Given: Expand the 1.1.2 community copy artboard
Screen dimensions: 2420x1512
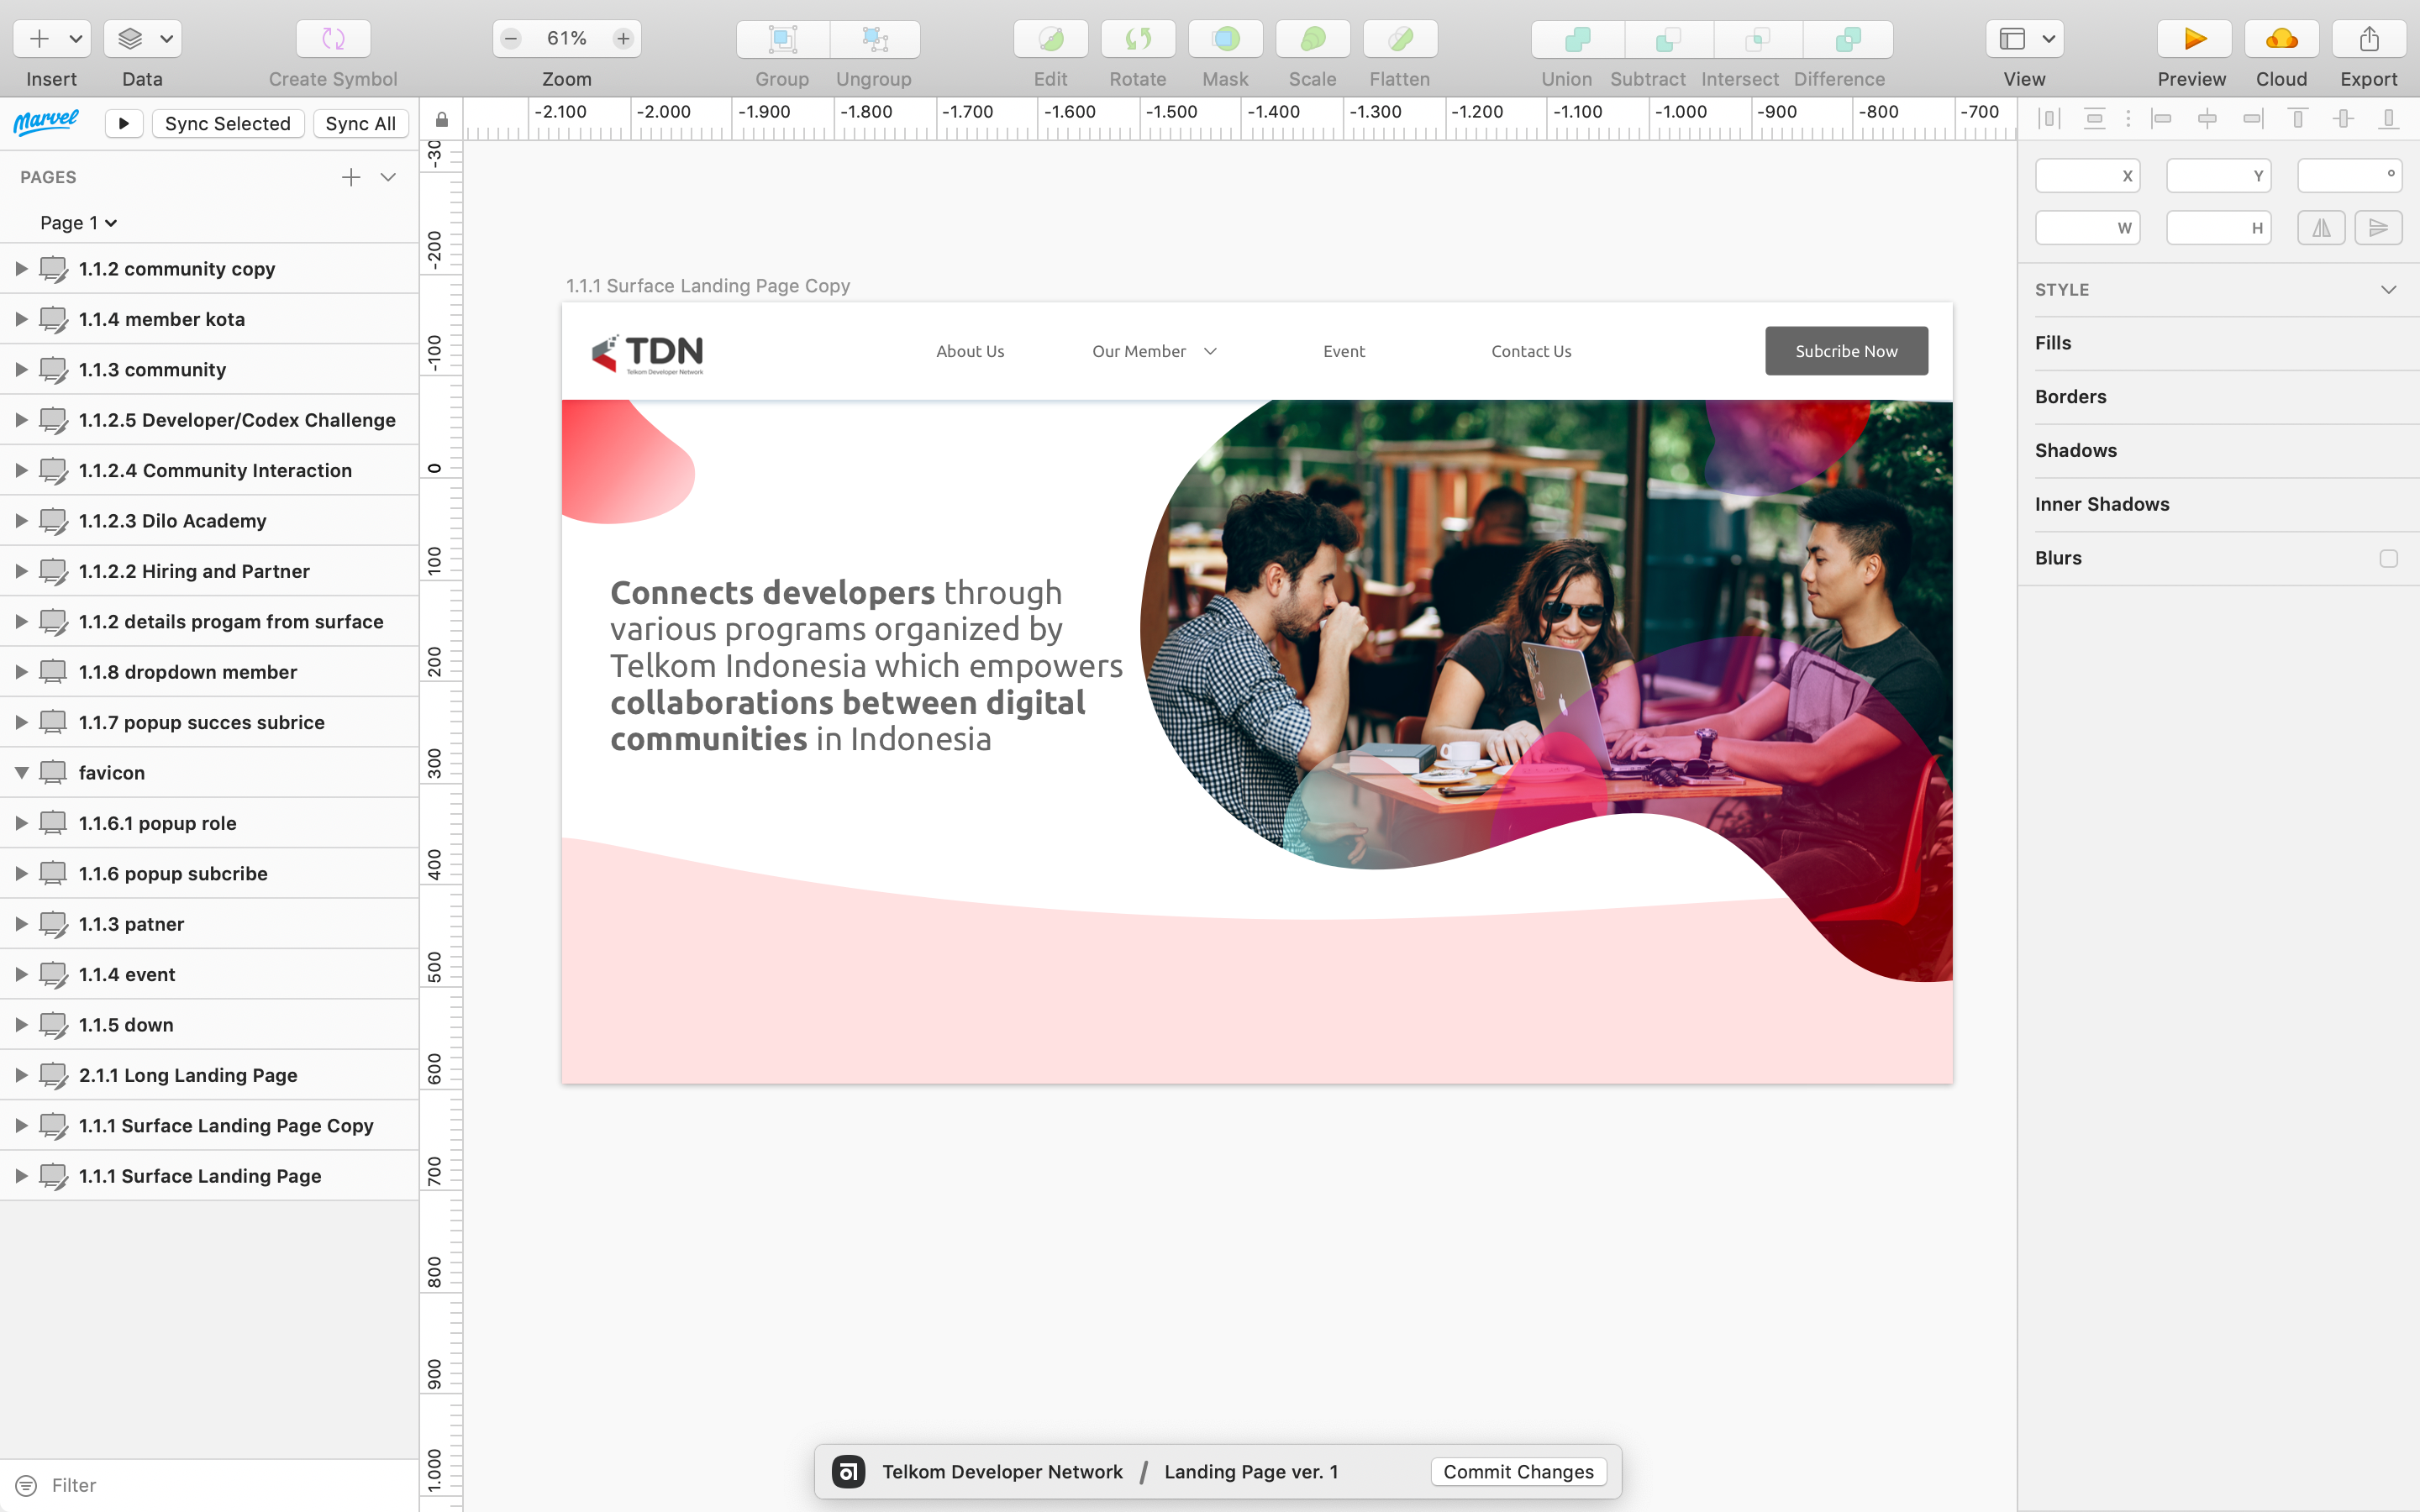Looking at the screenshot, I should click(x=21, y=268).
